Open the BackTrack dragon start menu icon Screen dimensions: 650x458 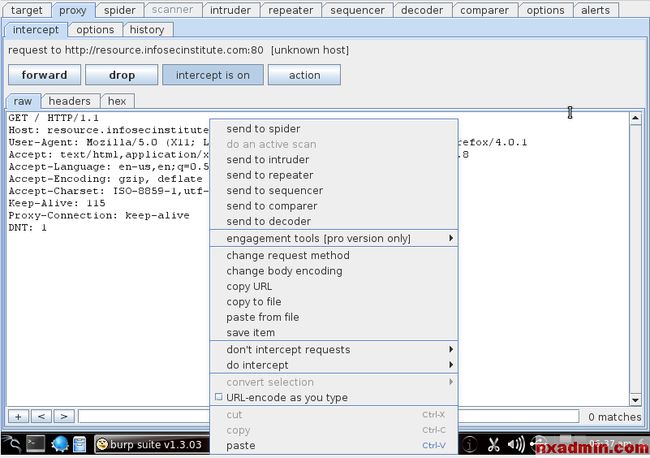point(12,444)
